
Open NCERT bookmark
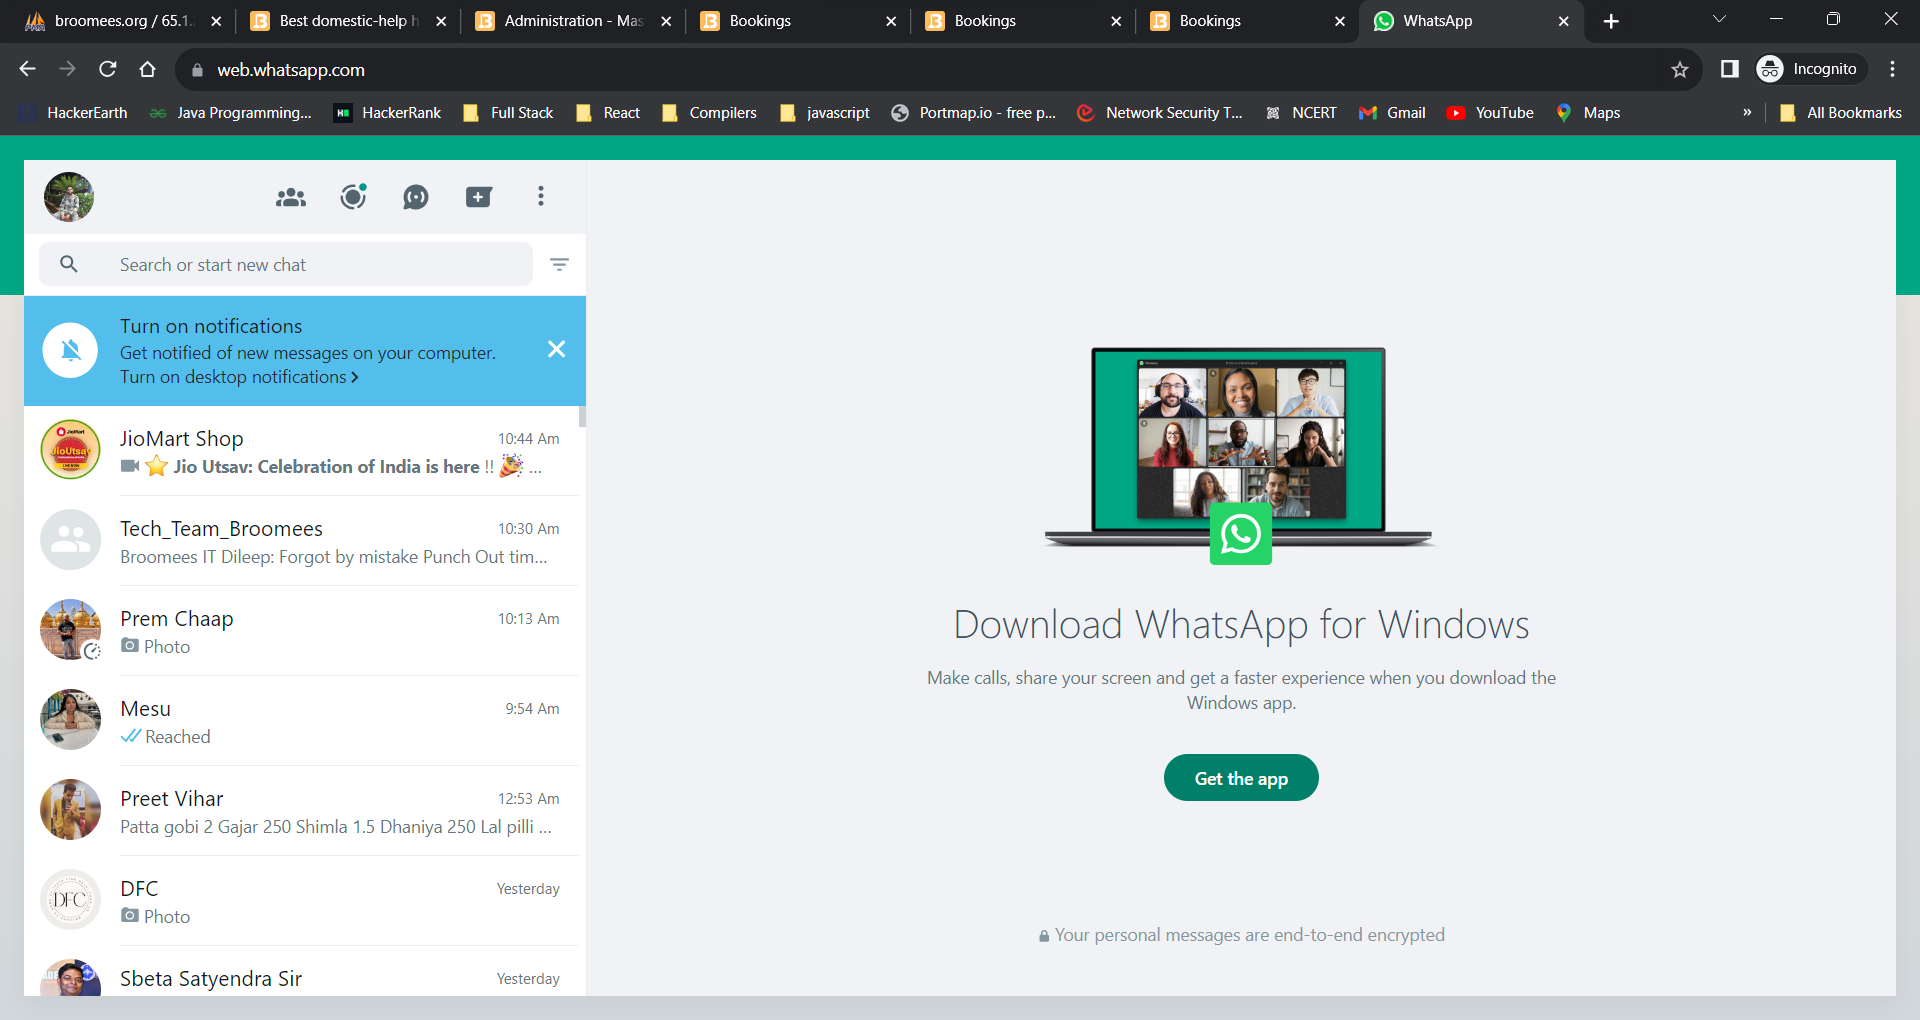coord(1301,113)
